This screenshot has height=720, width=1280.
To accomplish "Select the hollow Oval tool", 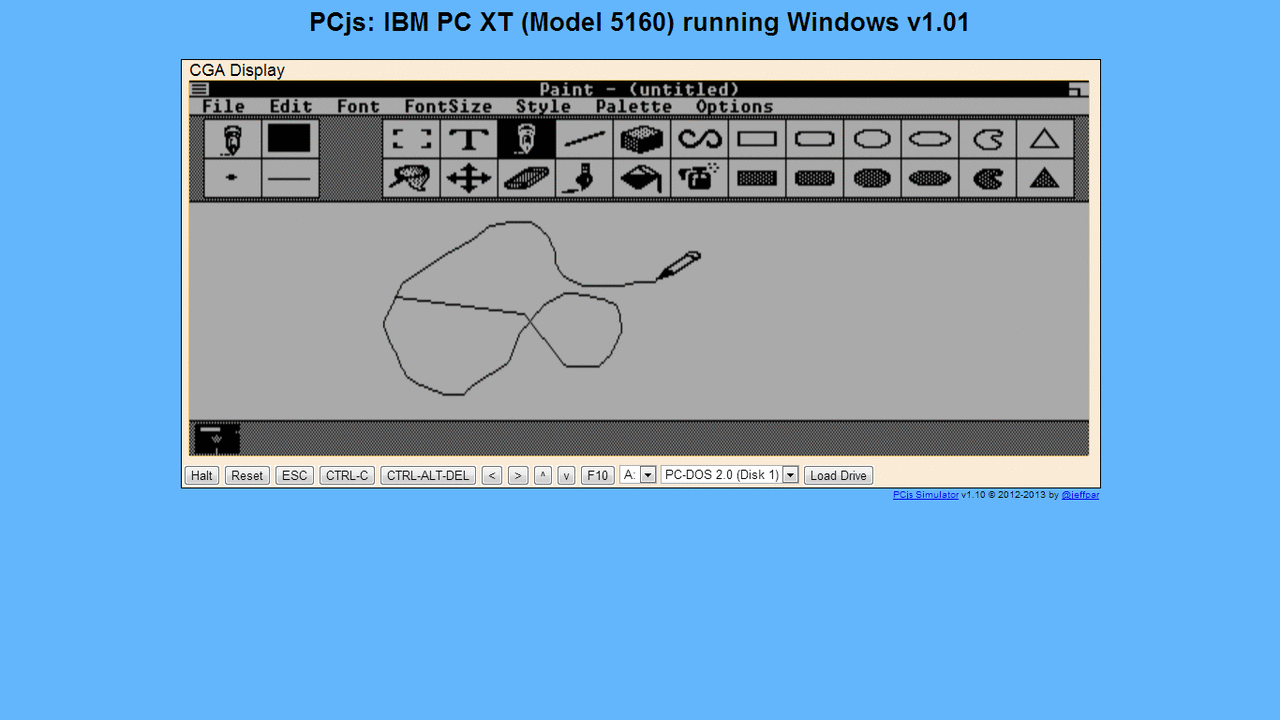I will tap(929, 139).
